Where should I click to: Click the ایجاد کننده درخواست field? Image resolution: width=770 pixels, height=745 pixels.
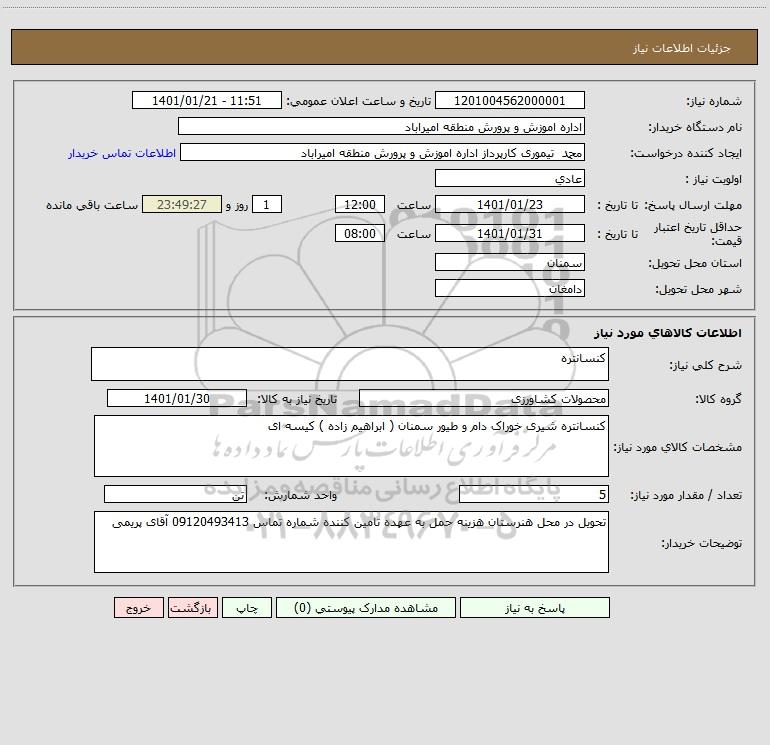382,152
